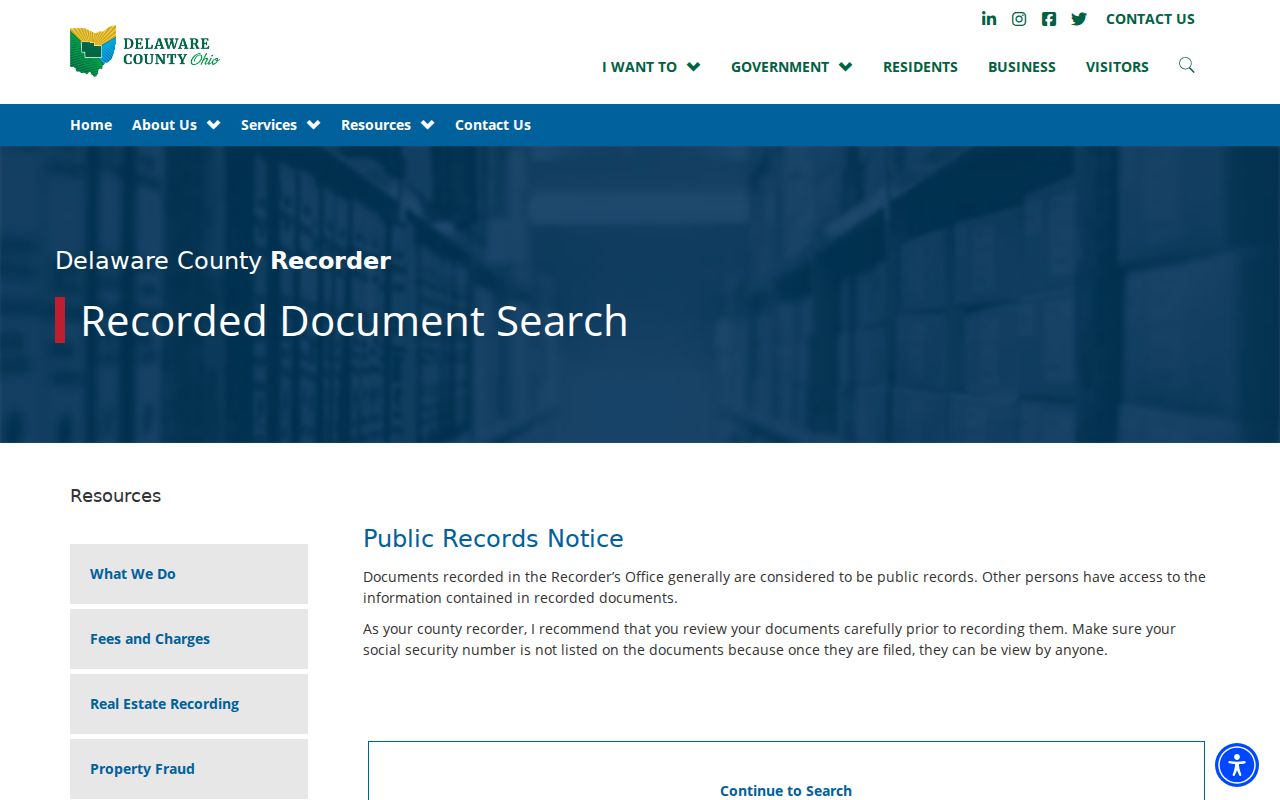Open the Property Fraud sidebar link

[189, 769]
